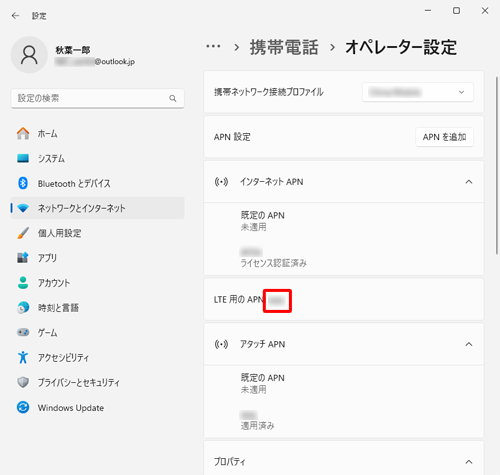This screenshot has width=500, height=475.
Task: Maximize the 設定 window
Action: [456, 11]
